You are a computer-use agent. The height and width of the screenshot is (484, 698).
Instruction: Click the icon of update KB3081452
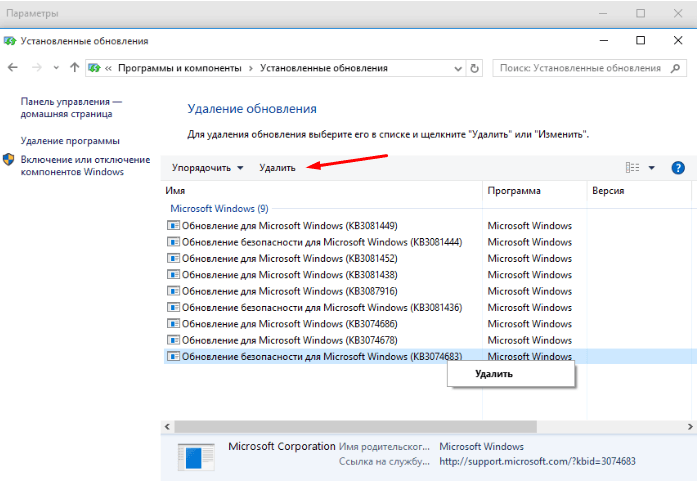pos(173,258)
